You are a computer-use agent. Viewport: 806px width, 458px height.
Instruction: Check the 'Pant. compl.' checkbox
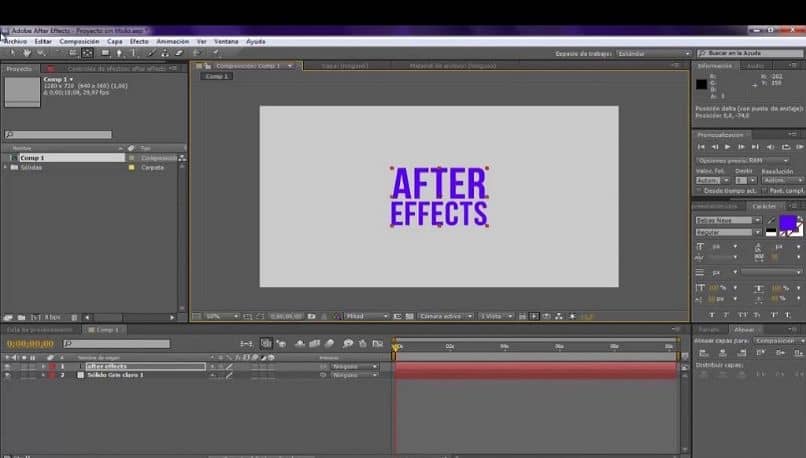point(764,191)
